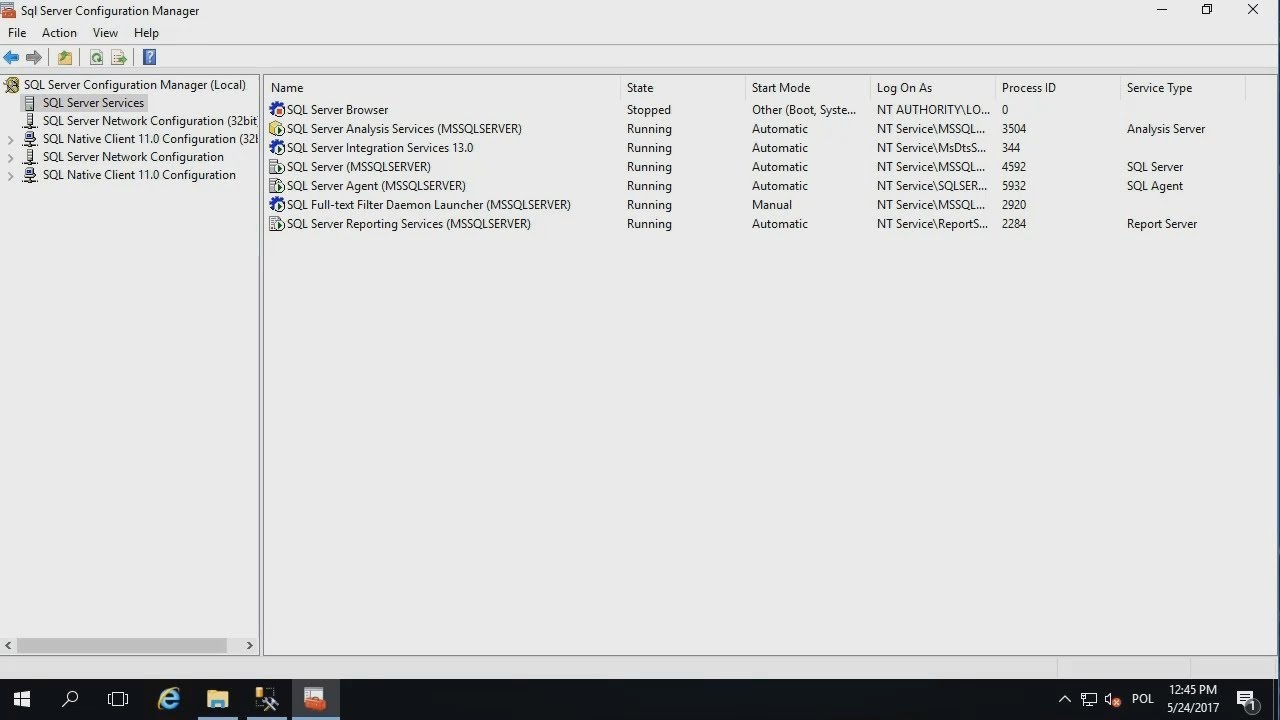Click the gray Forward arrow in the toolbar

(34, 58)
